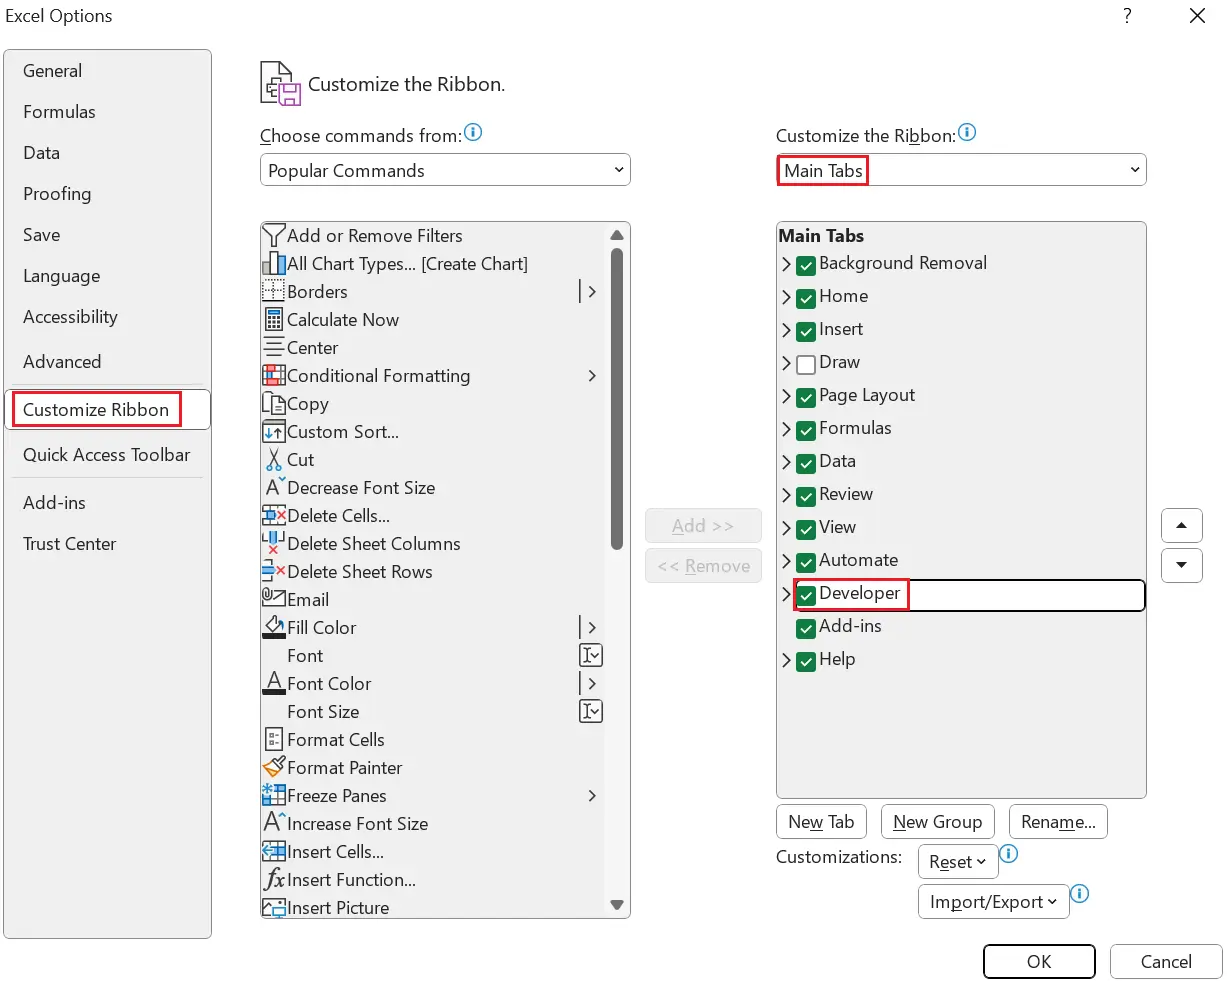Open the Customize the Ribbon Main Tabs dropdown
This screenshot has height=981, width=1227.
961,170
